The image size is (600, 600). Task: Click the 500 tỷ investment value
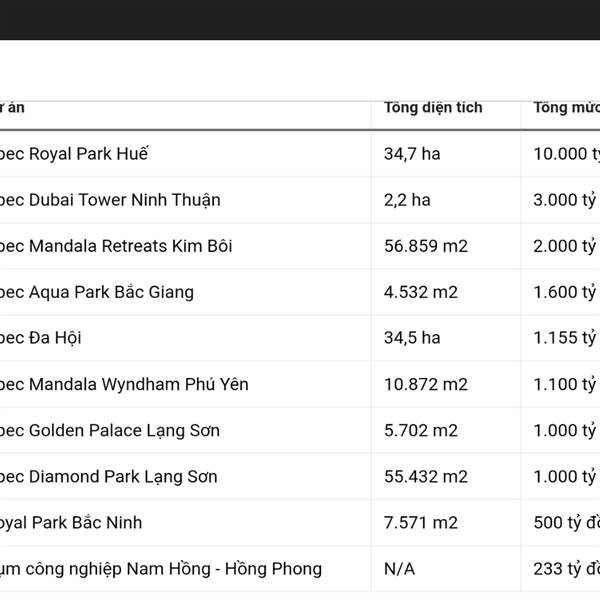(566, 523)
